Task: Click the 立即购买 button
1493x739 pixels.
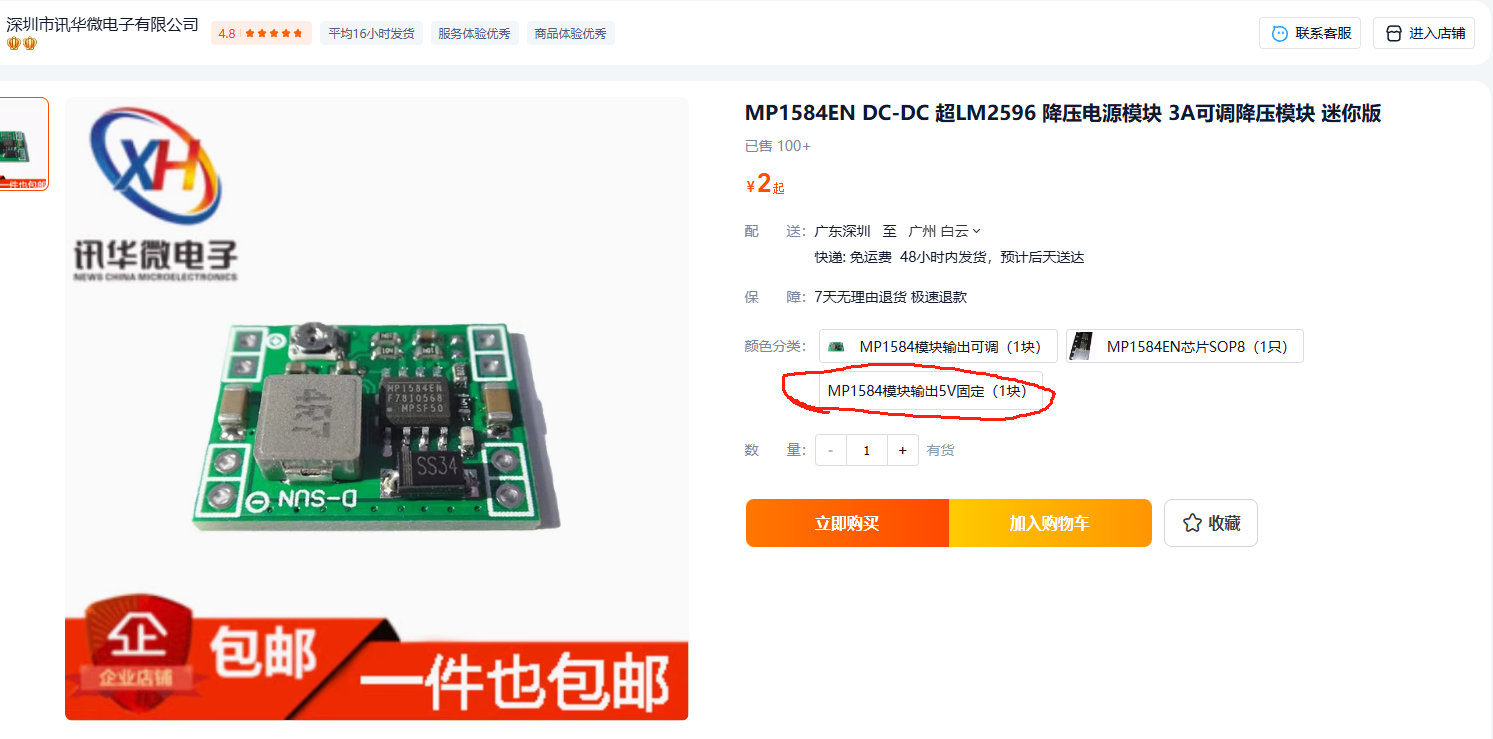Action: 847,523
